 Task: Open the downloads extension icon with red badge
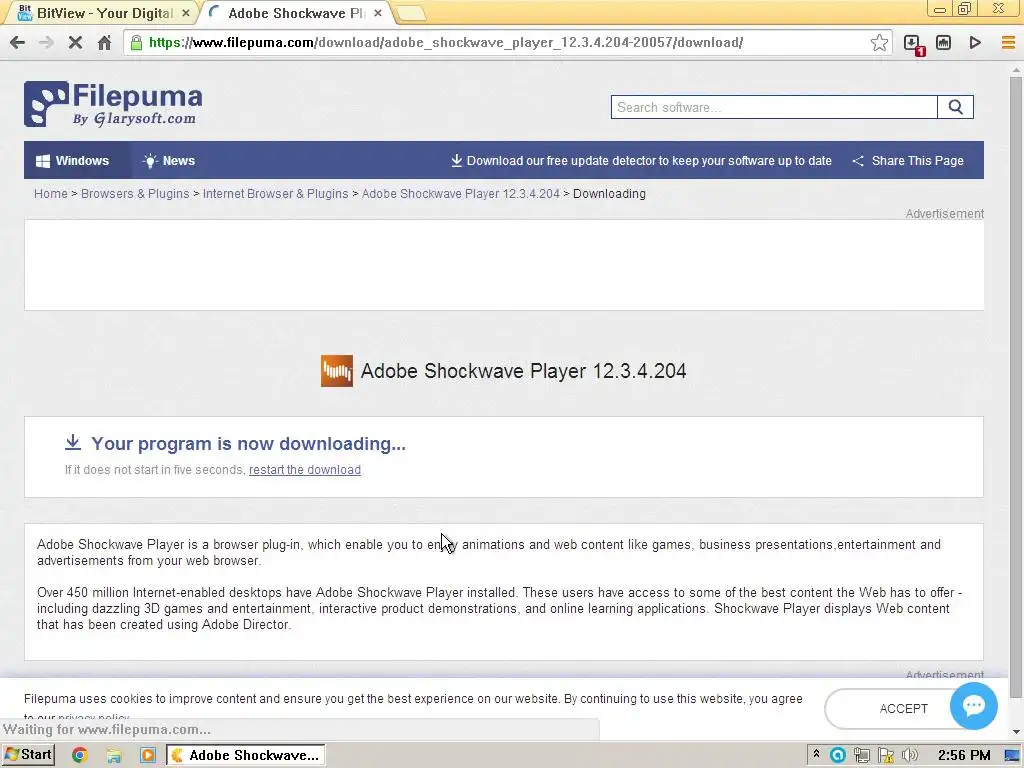914,44
